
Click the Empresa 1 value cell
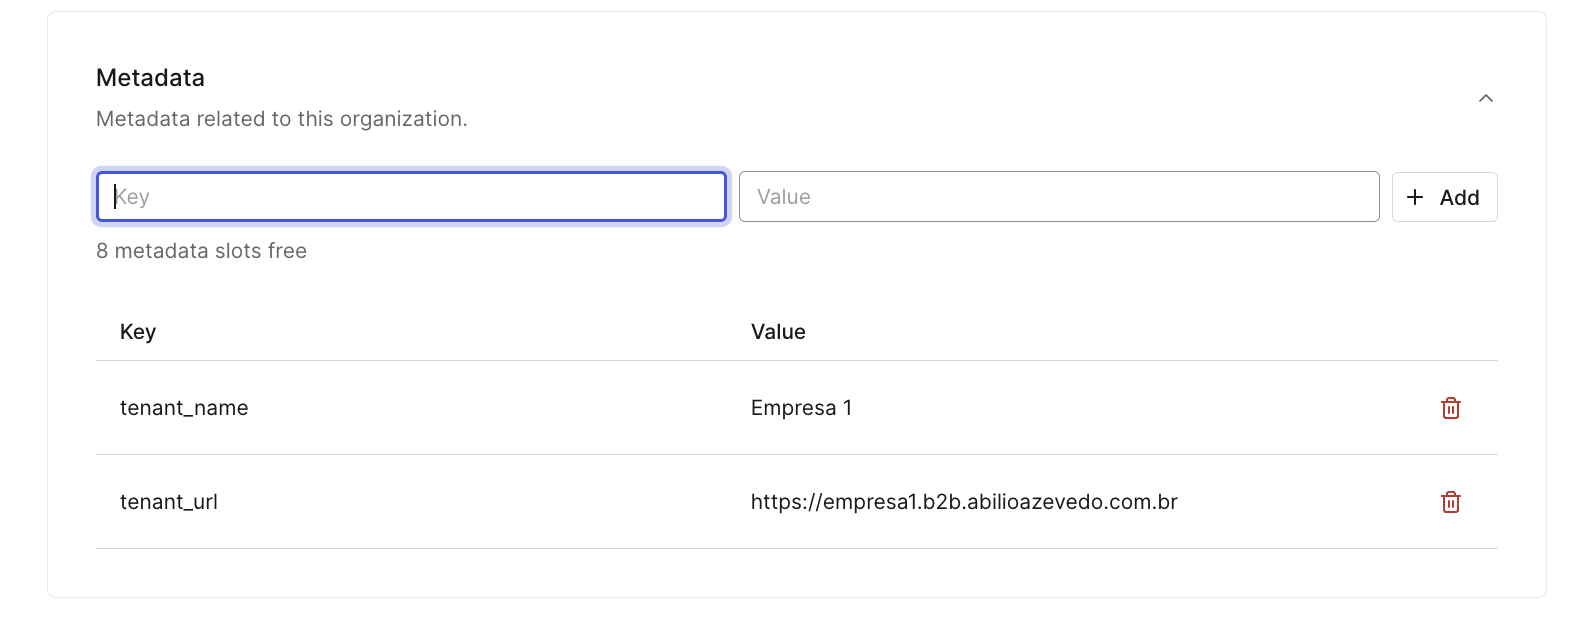[x=801, y=408]
